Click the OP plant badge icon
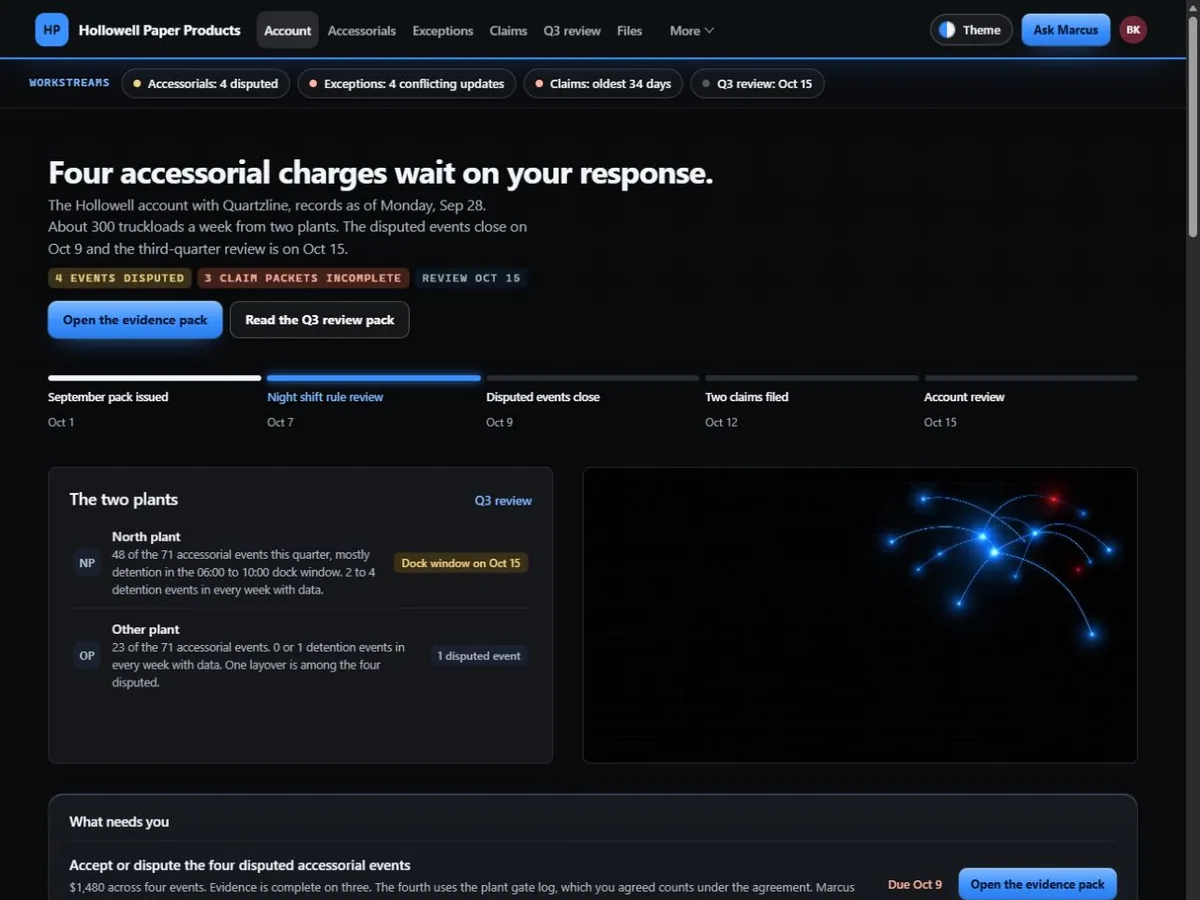The width and height of the screenshot is (1200, 900). (x=87, y=656)
